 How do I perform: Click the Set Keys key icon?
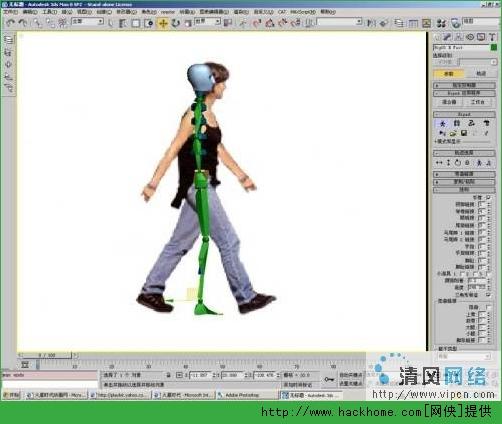coord(329,379)
